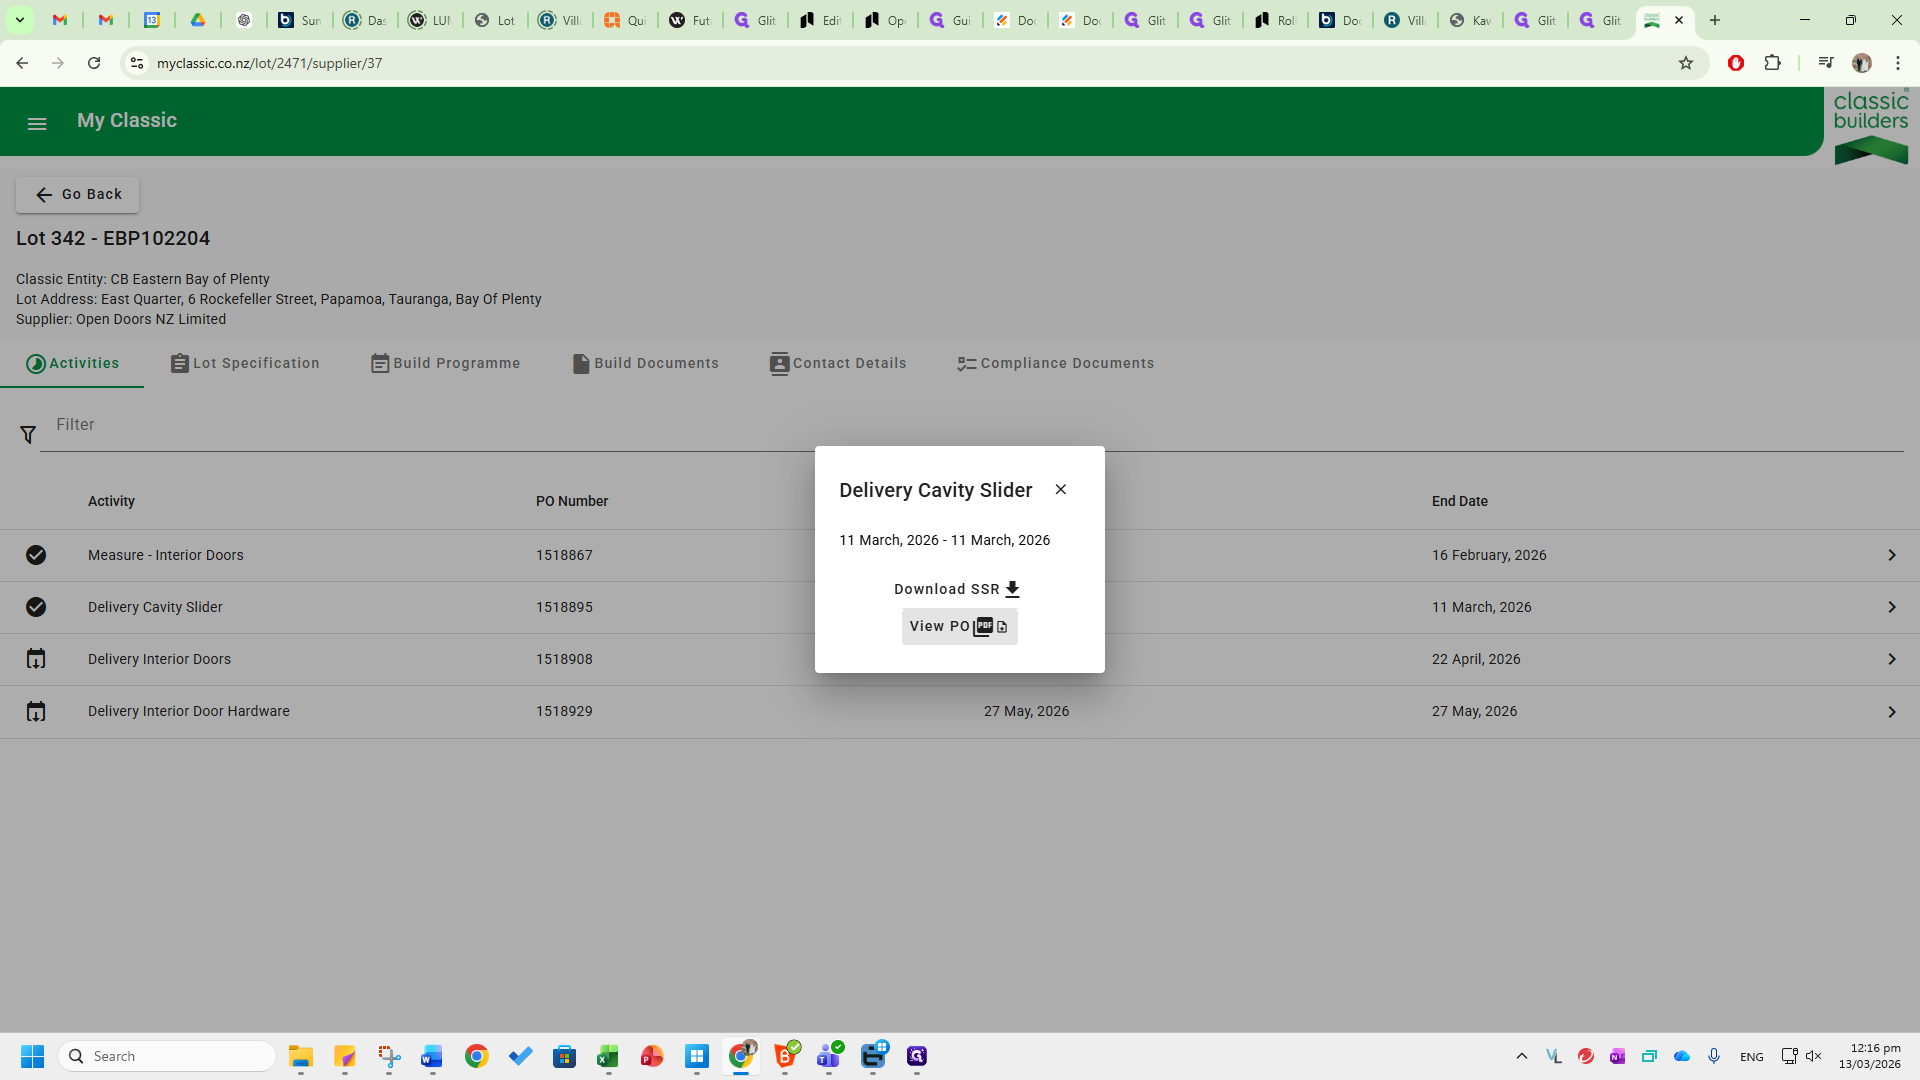
Task: Expand Delivery Interior Door Hardware row chevron
Action: tap(1891, 712)
